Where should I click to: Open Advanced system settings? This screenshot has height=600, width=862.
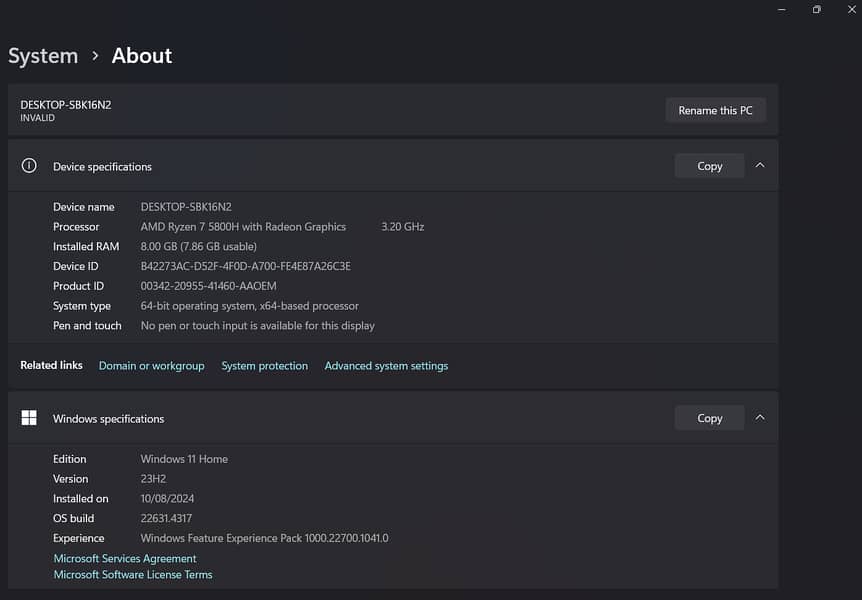pyautogui.click(x=386, y=366)
